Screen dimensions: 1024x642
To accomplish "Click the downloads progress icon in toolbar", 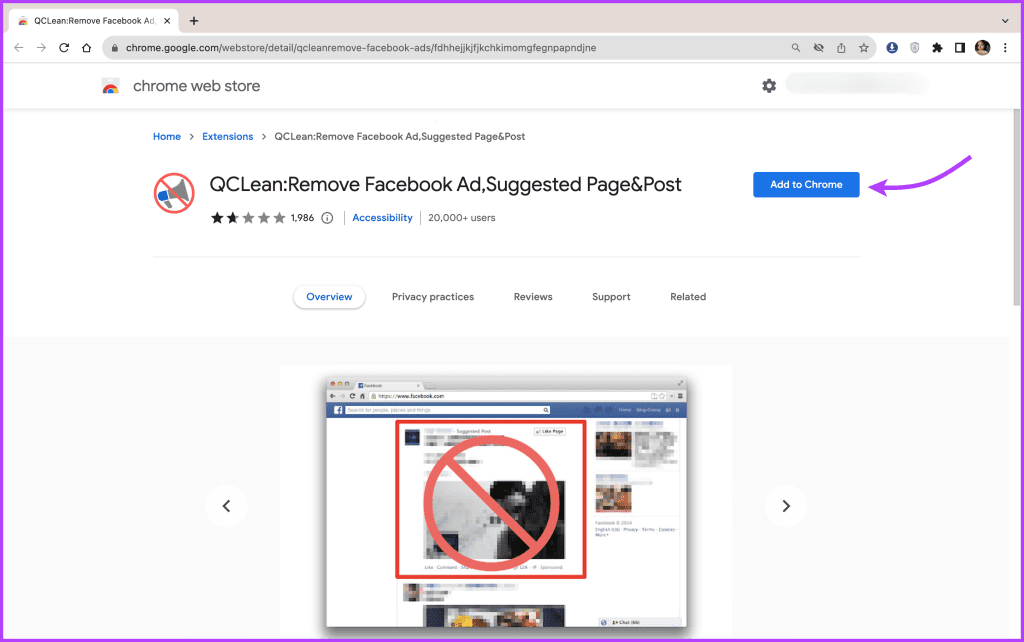I will tap(892, 47).
